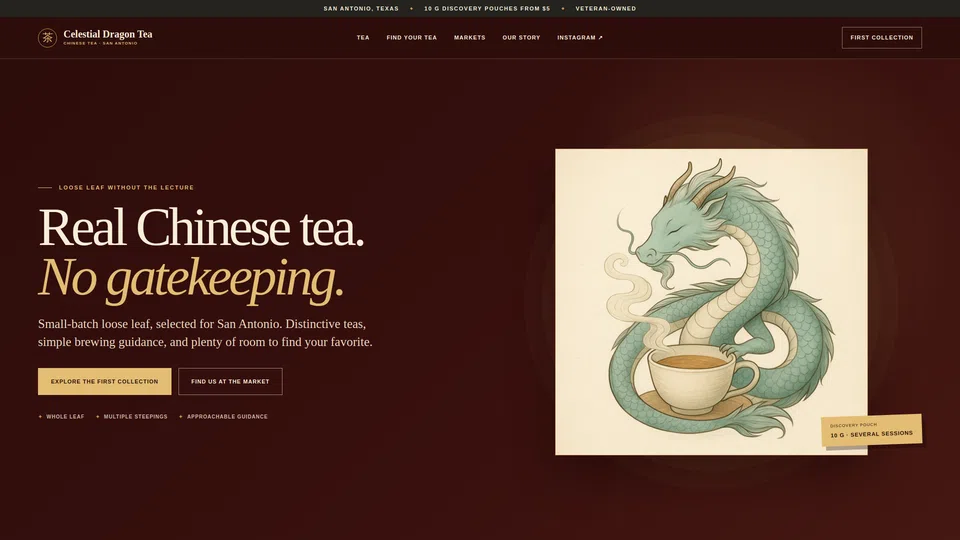The height and width of the screenshot is (540, 960).
Task: Click 'Loose Leaf Without the Lecture' tagline
Action: 126,187
